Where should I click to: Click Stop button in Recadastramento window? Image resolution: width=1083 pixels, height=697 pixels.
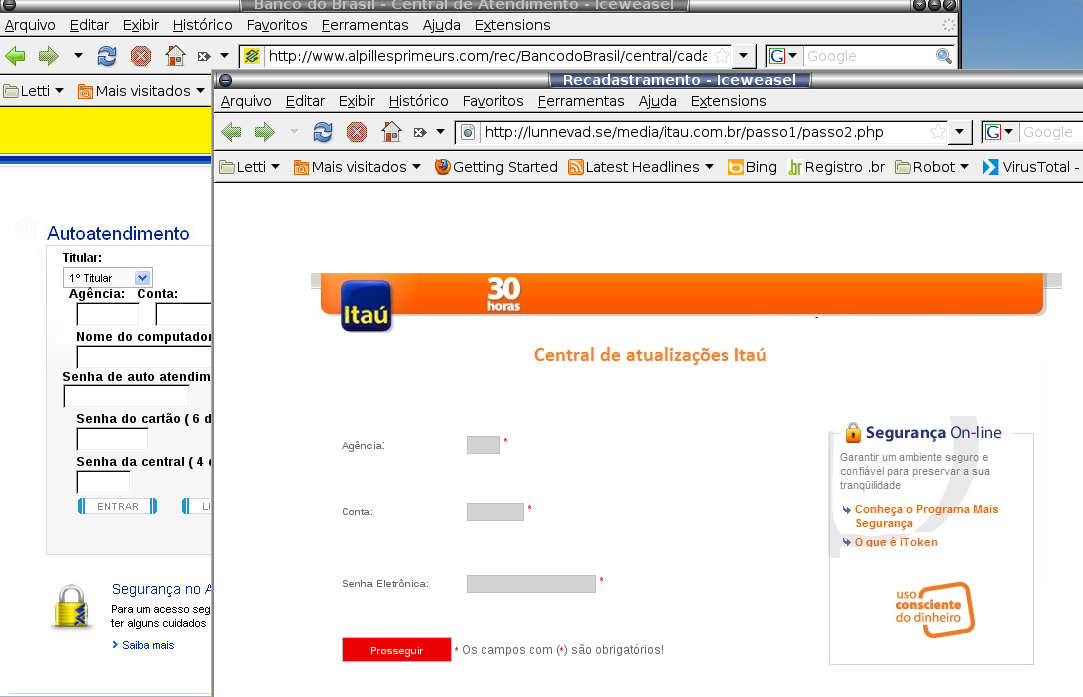[x=356, y=131]
